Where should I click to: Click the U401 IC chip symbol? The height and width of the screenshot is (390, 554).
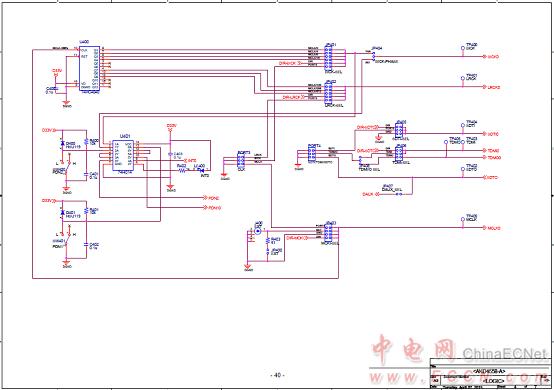tap(123, 155)
